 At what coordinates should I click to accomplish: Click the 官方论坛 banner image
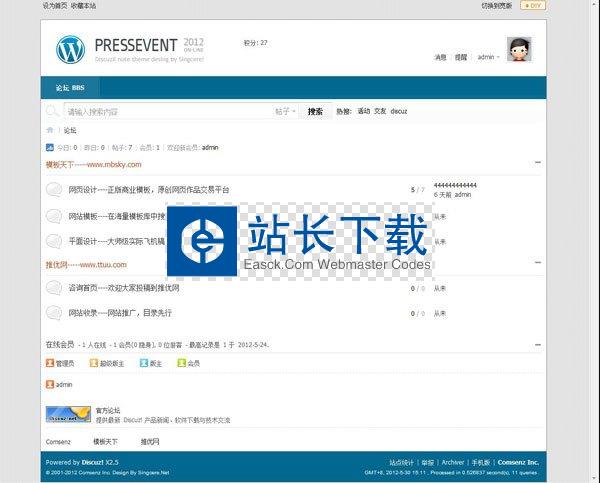point(68,414)
